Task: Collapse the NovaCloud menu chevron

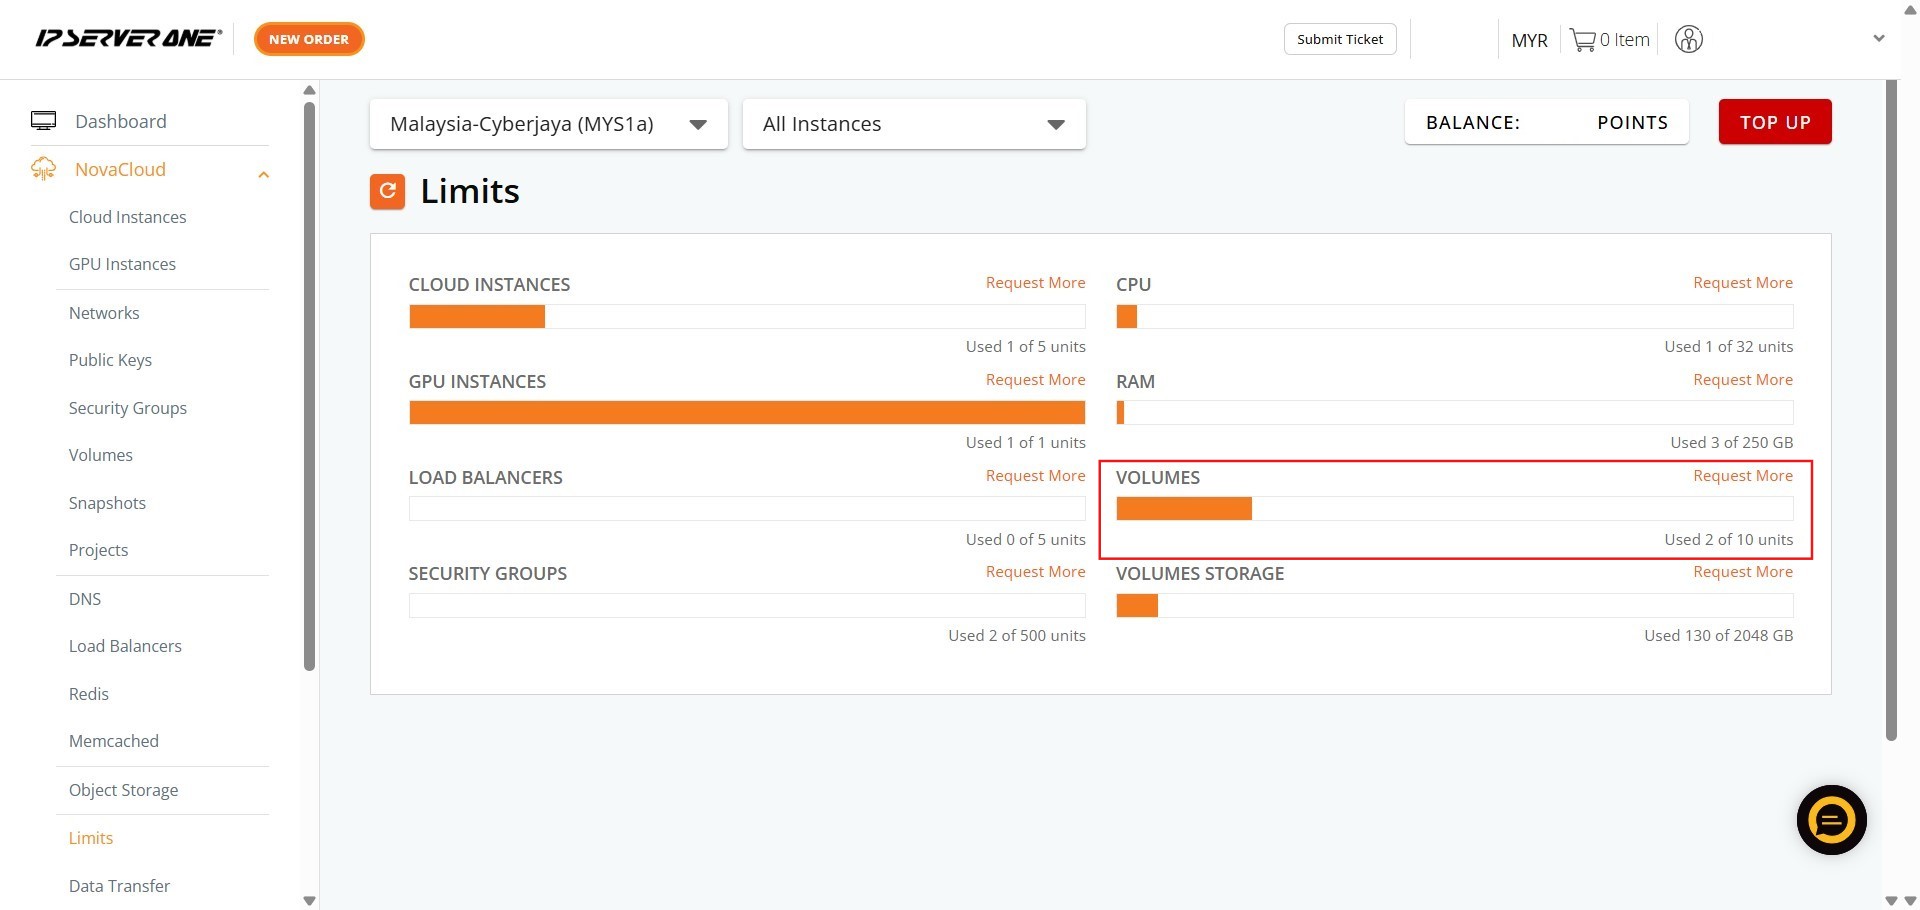Action: [x=264, y=175]
